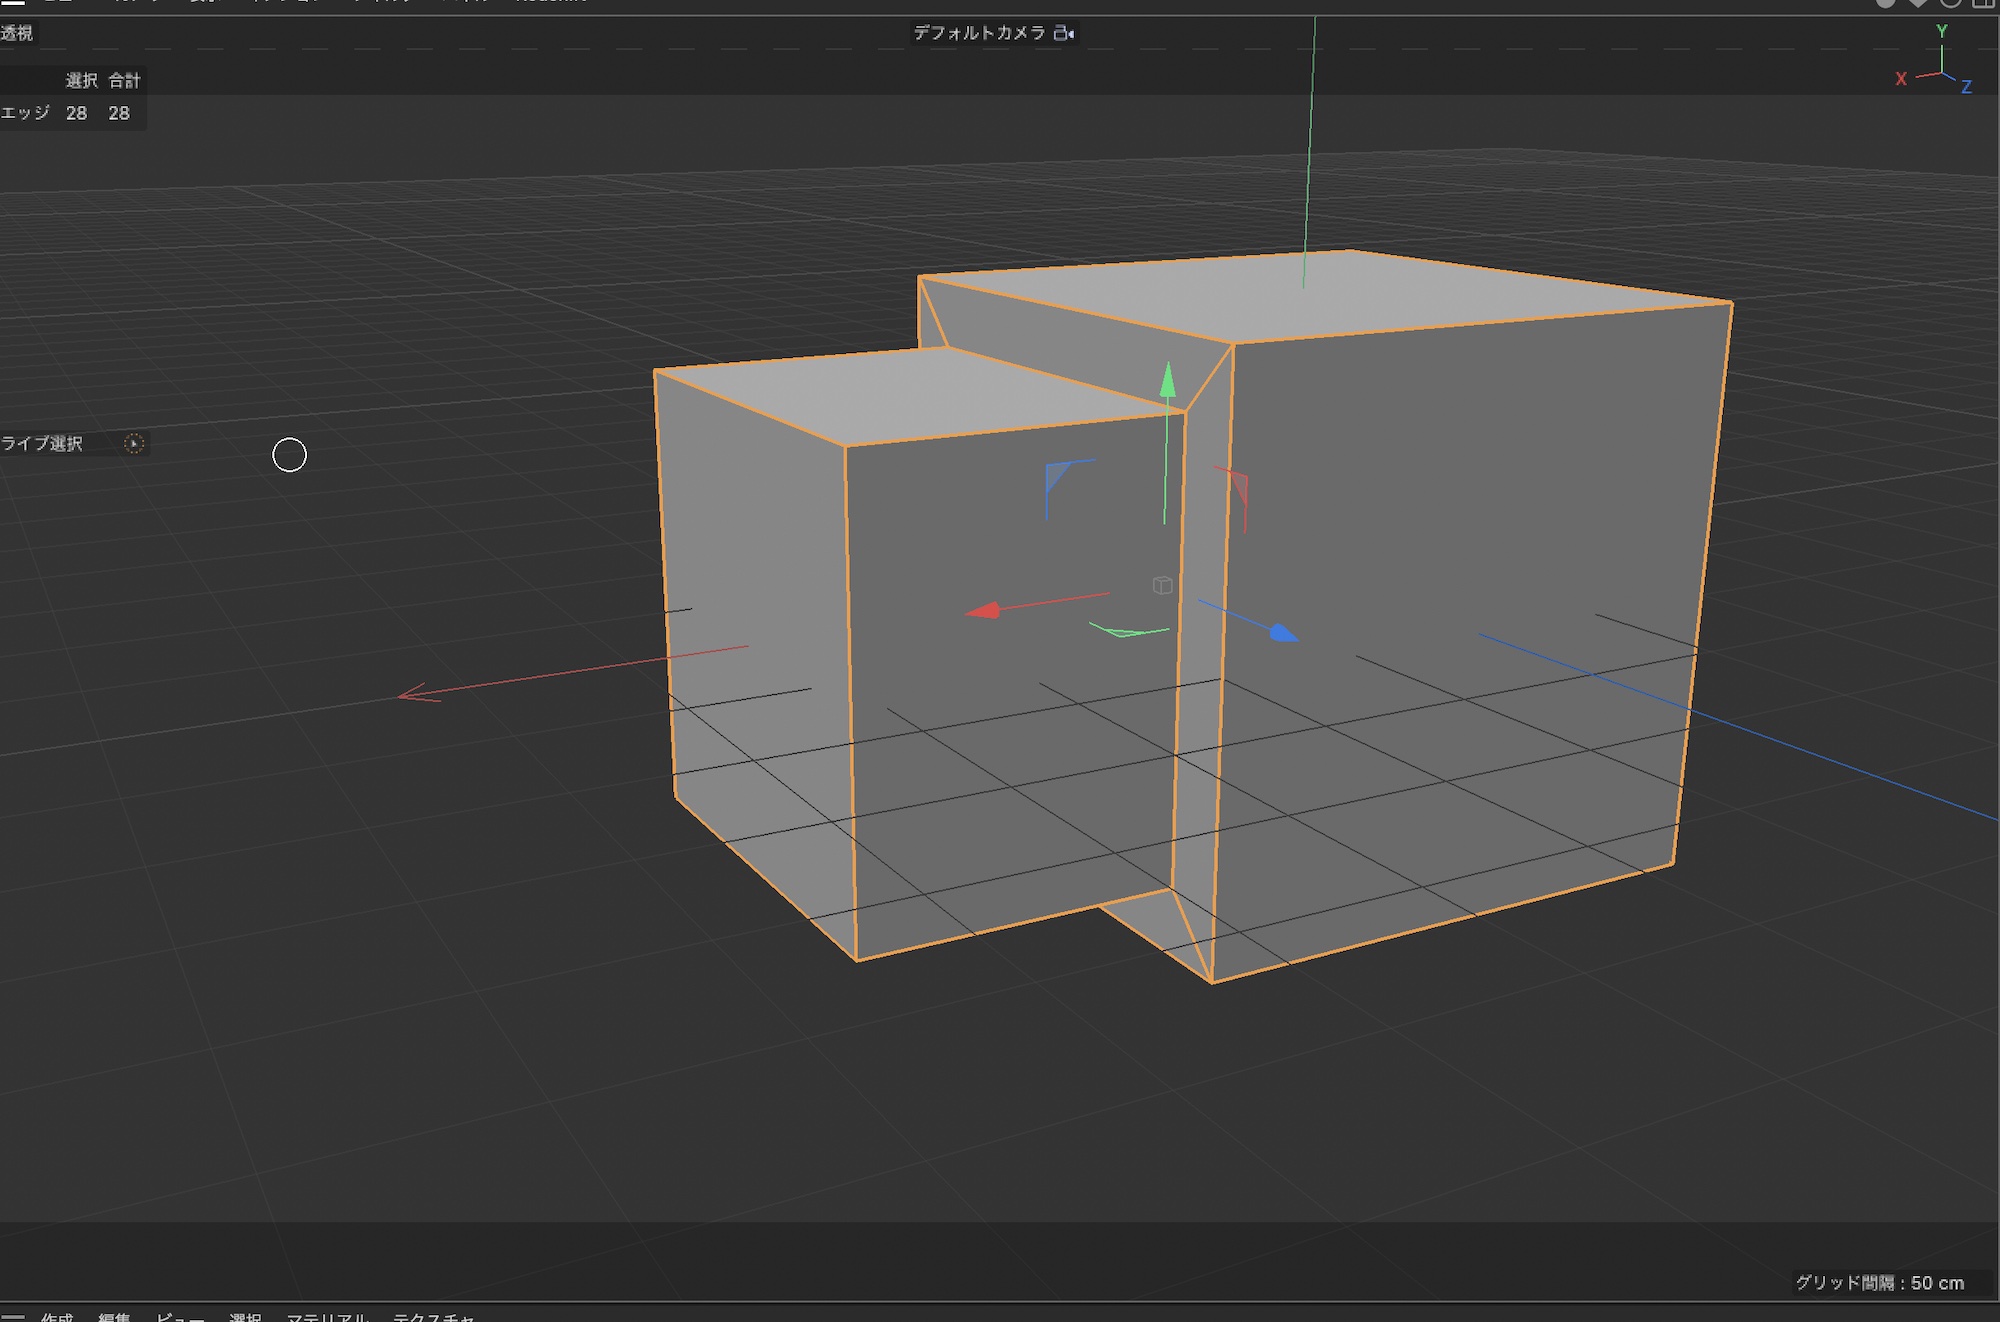This screenshot has height=1322, width=2000.
Task: Click the blue XY plane handle
Action: pyautogui.click(x=1057, y=475)
